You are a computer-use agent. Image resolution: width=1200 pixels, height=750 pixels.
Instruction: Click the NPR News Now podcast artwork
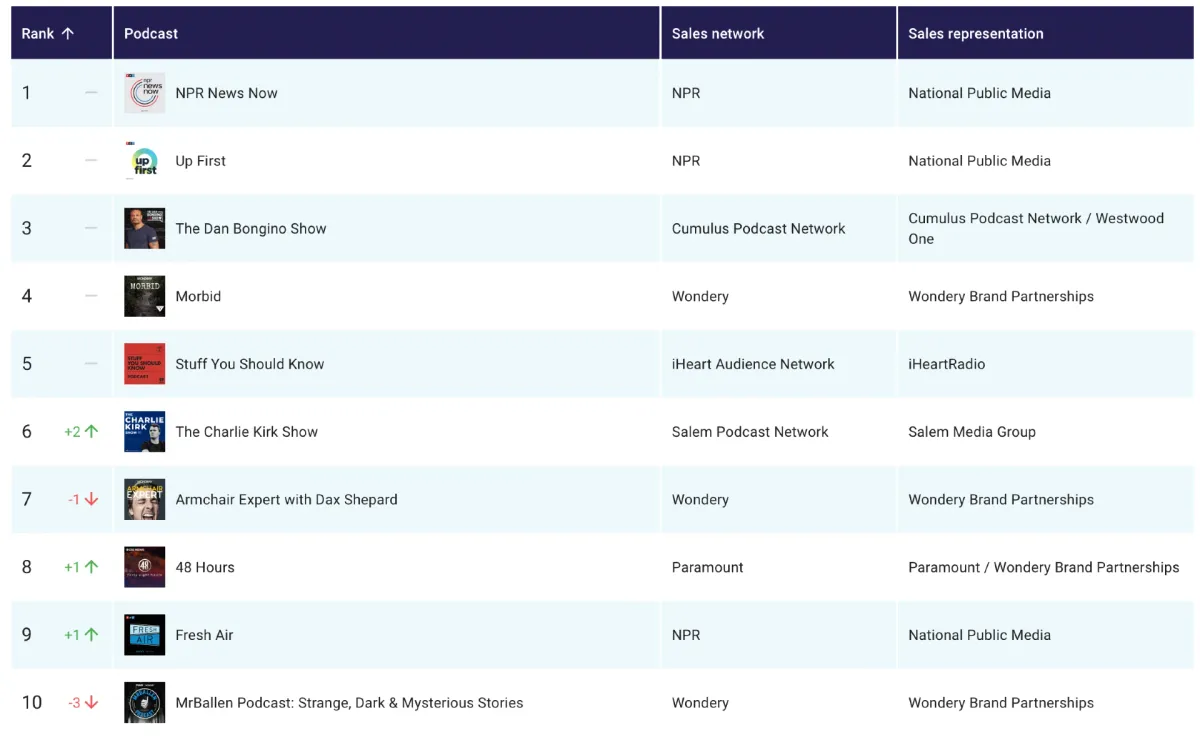(x=144, y=93)
